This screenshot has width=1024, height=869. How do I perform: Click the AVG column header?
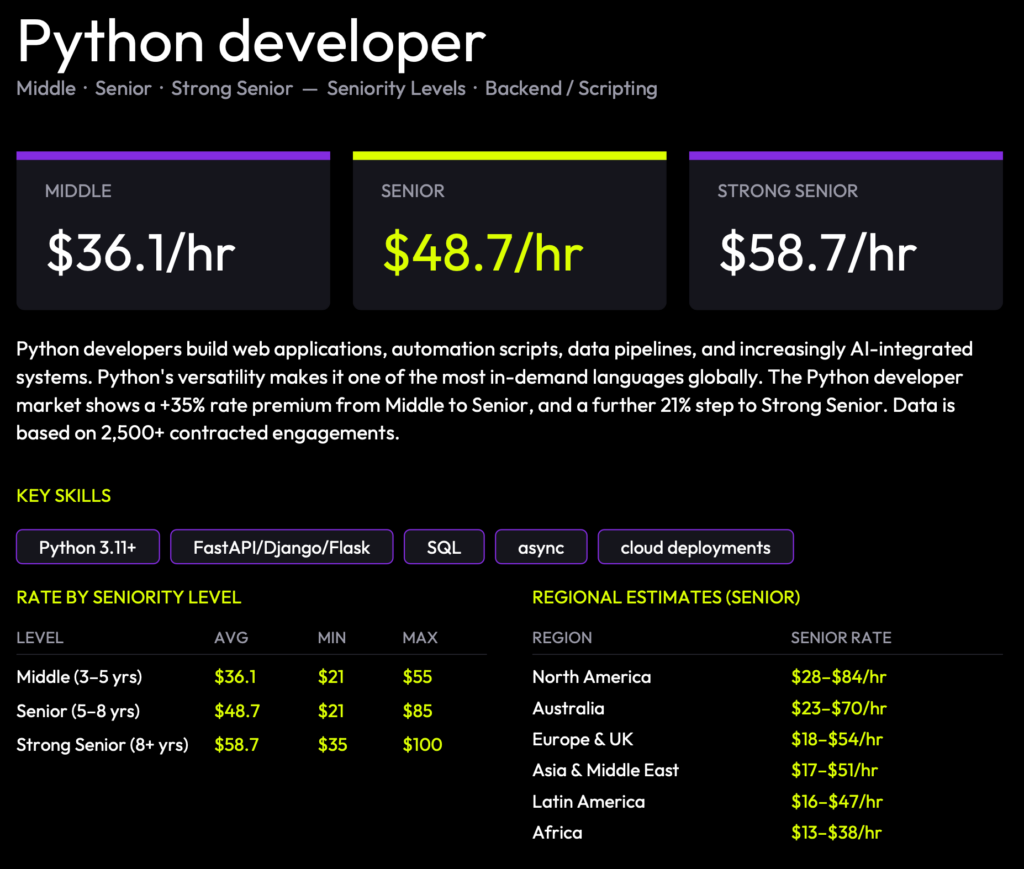231,637
